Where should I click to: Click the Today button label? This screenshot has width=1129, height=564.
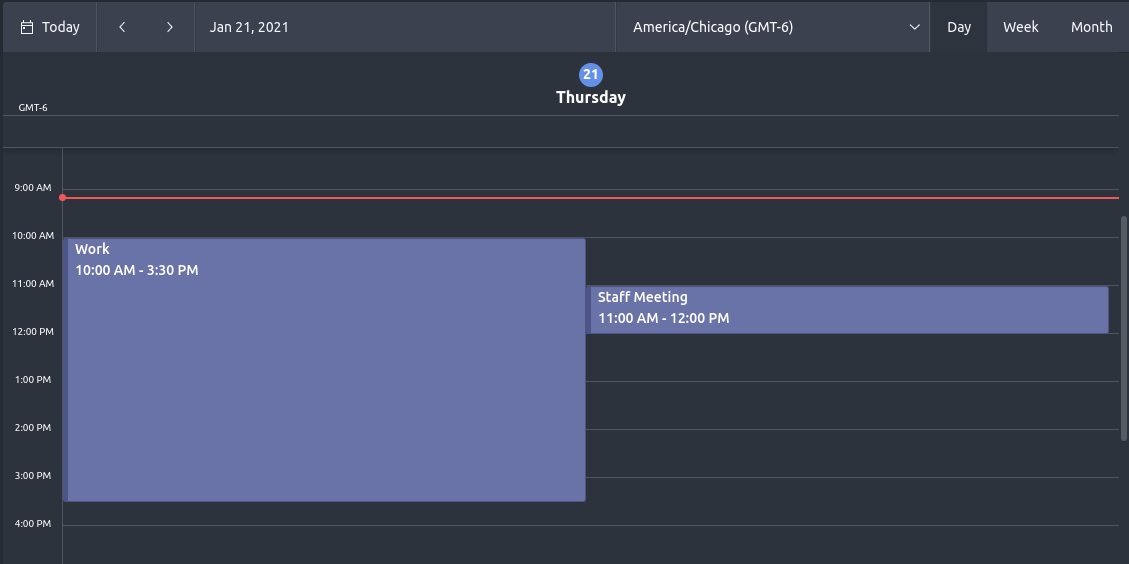click(61, 27)
